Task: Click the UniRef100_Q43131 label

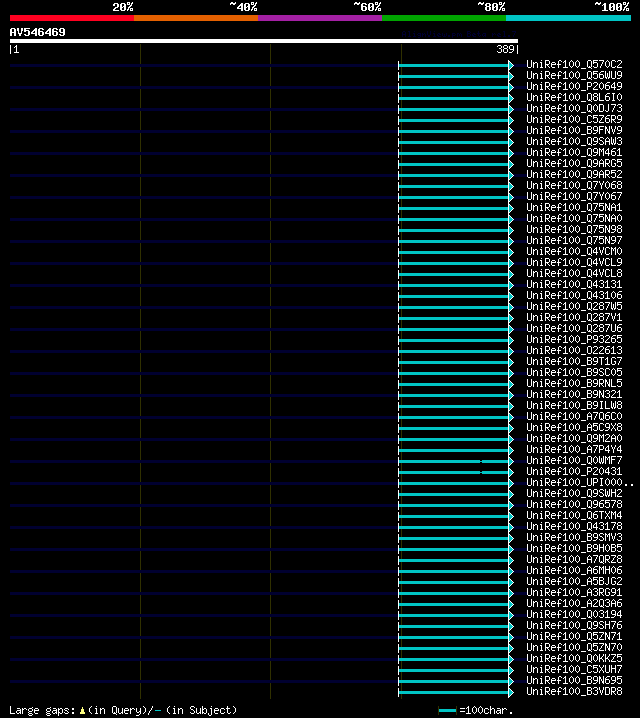Action: (574, 284)
